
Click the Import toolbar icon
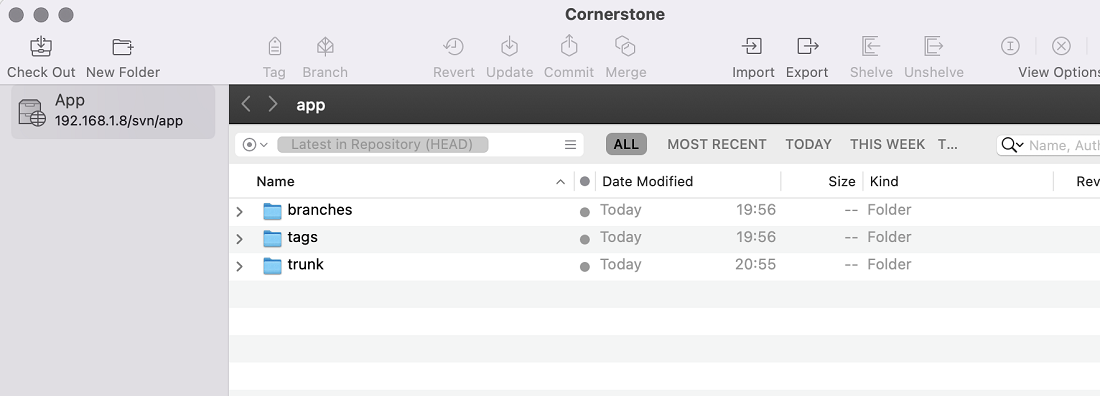[x=752, y=47]
